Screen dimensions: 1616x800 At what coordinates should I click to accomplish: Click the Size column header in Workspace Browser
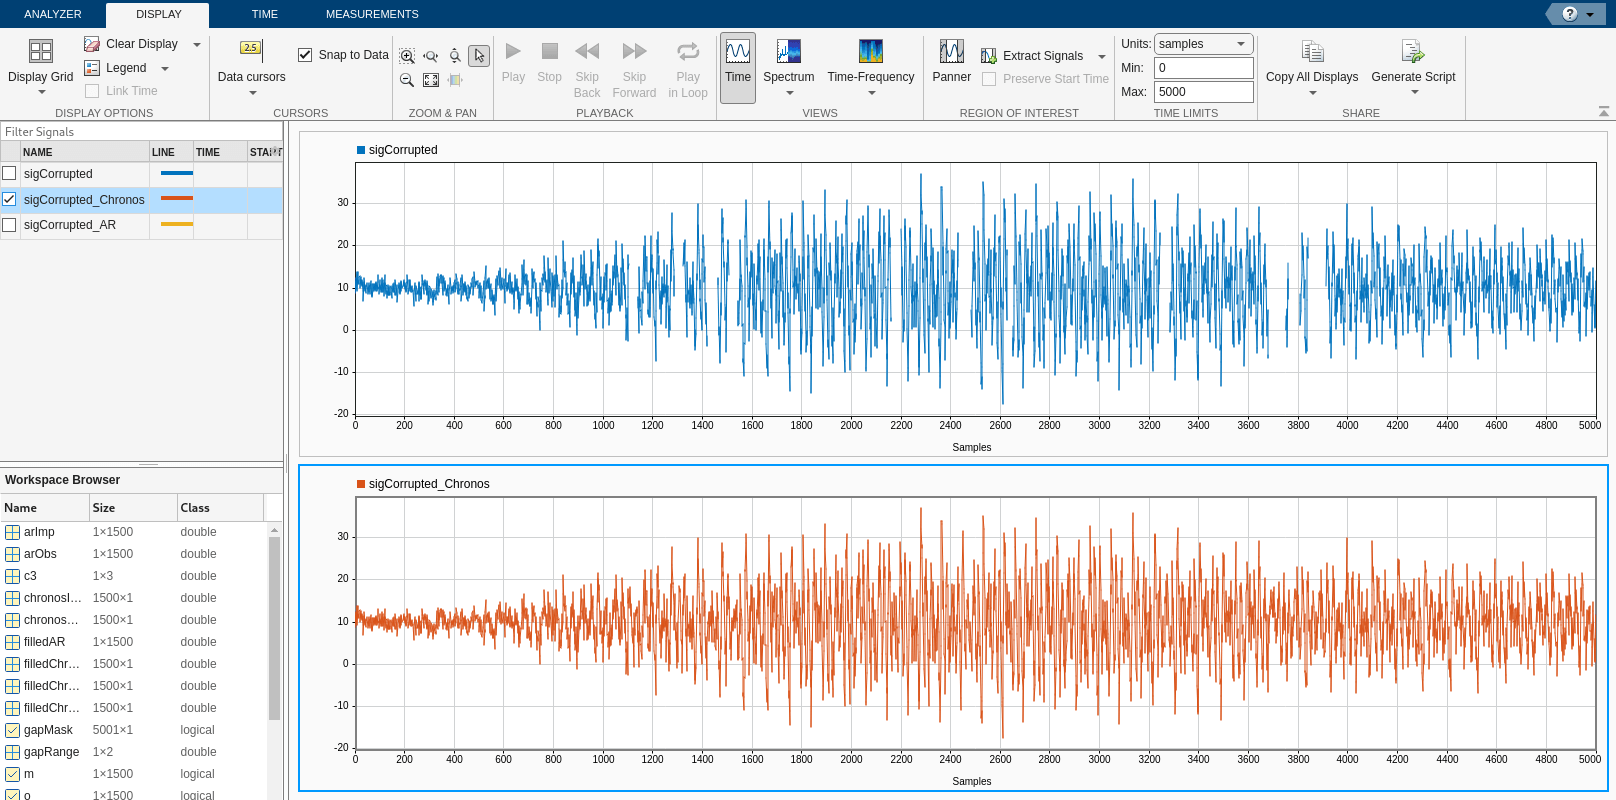click(133, 508)
